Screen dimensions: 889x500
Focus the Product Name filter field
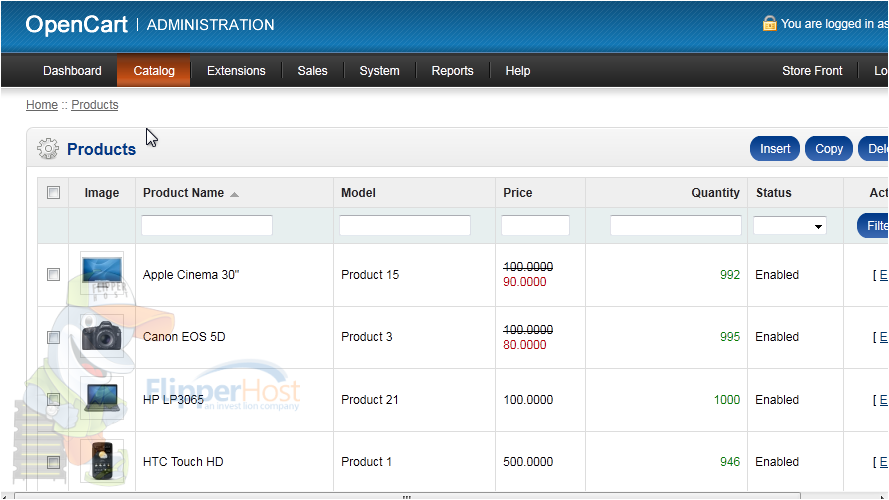(x=207, y=226)
